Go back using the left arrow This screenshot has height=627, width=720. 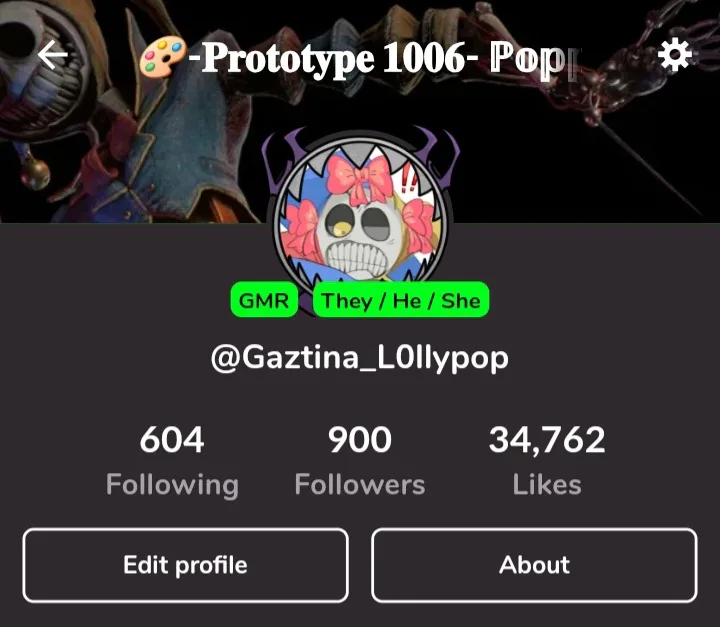tap(53, 55)
